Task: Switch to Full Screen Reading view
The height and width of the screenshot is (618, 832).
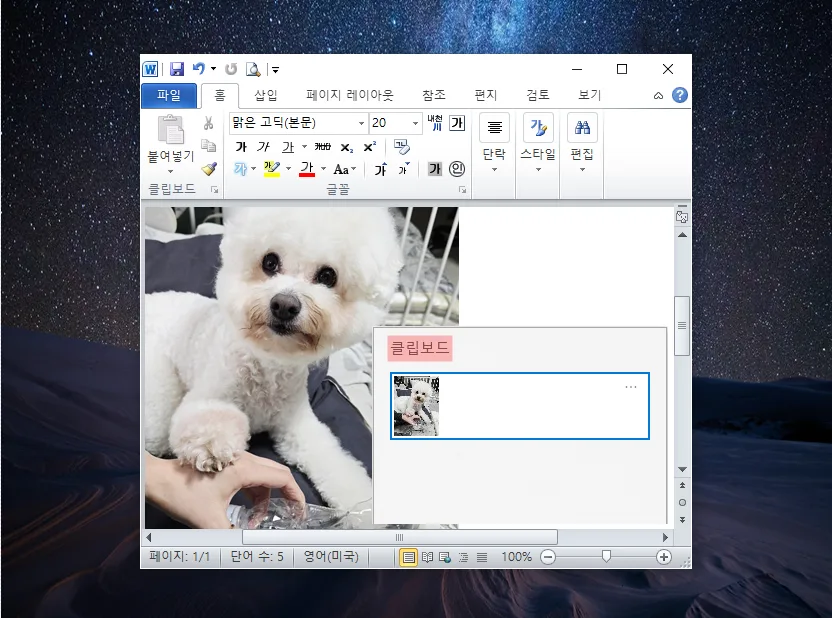Action: coord(427,557)
